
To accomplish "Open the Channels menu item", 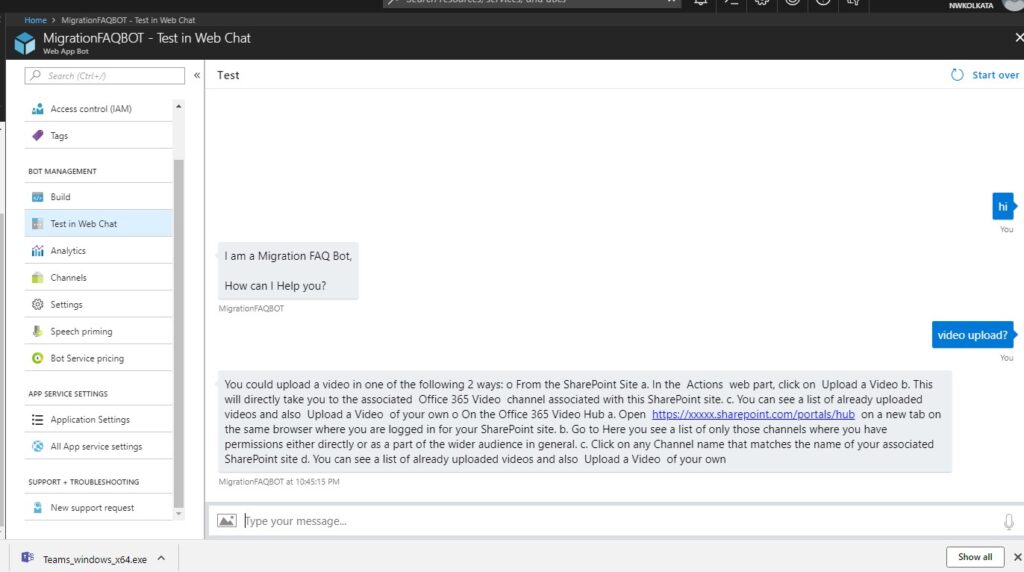I will click(99, 278).
